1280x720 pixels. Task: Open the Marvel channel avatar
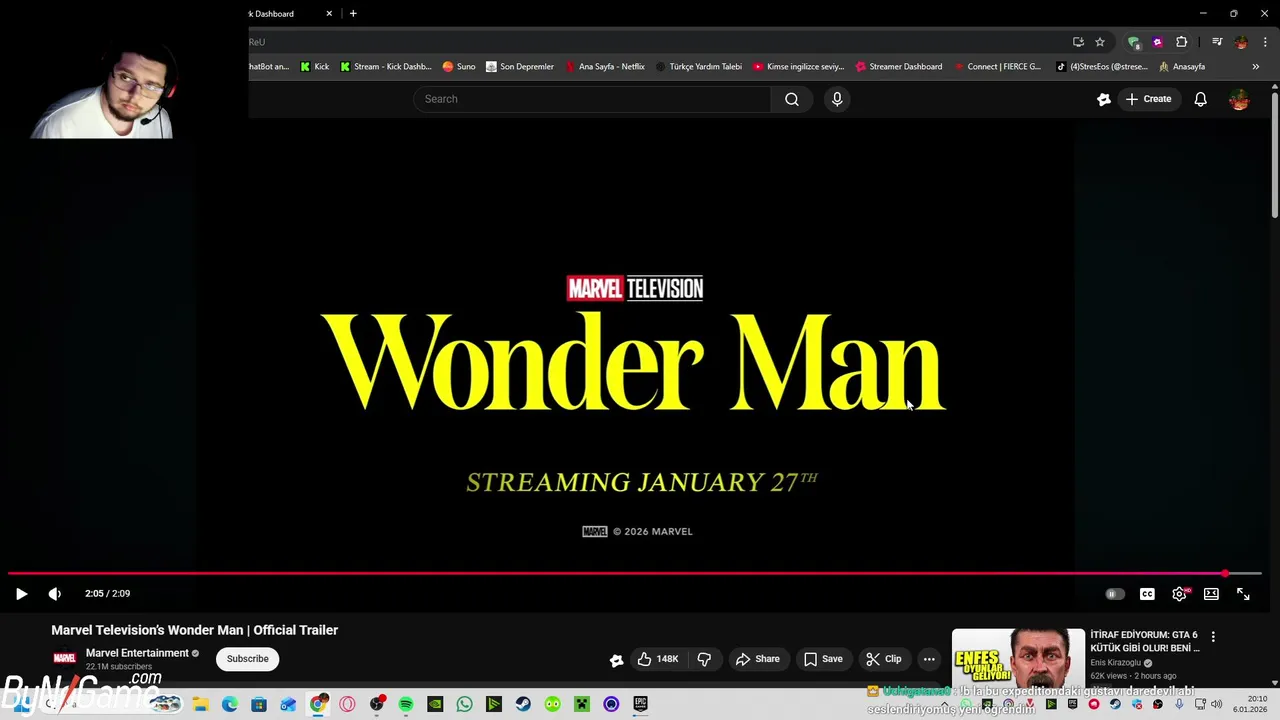click(65, 658)
